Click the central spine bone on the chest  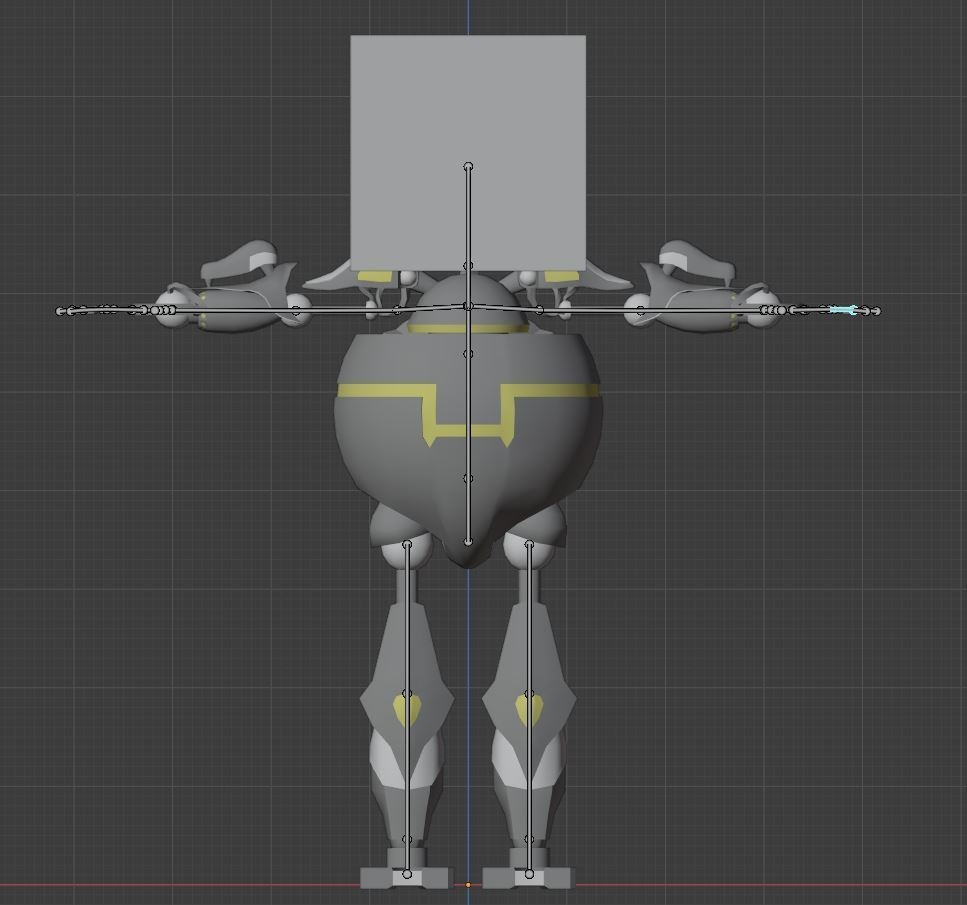(466, 420)
